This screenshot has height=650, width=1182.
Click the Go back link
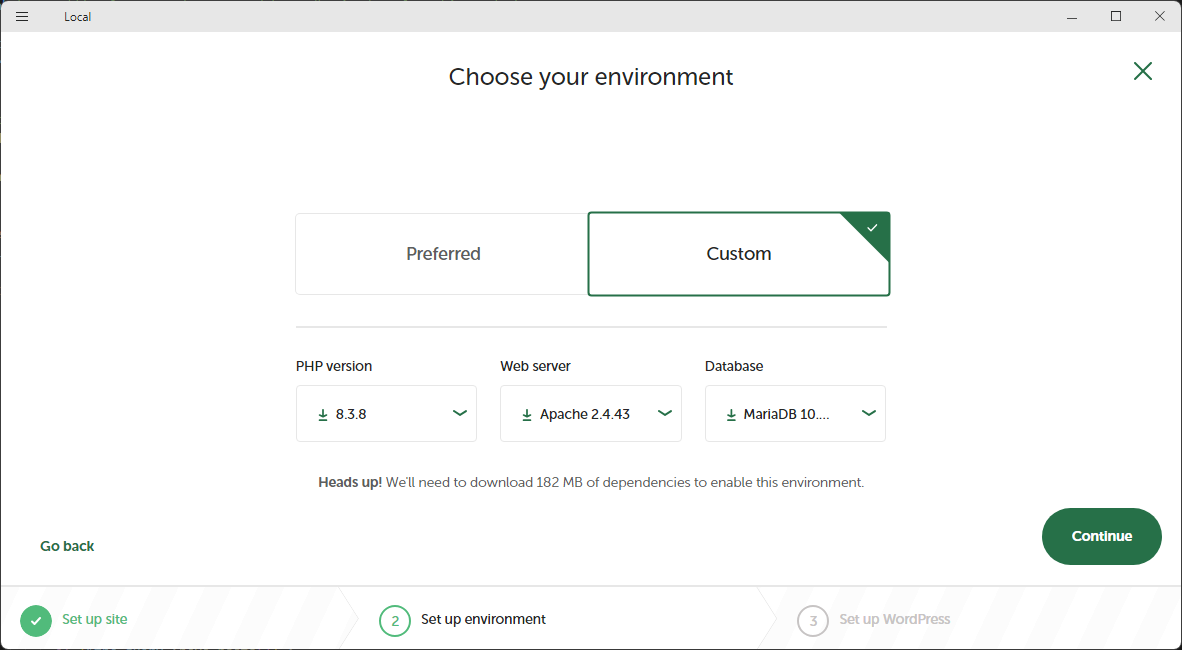pos(67,546)
